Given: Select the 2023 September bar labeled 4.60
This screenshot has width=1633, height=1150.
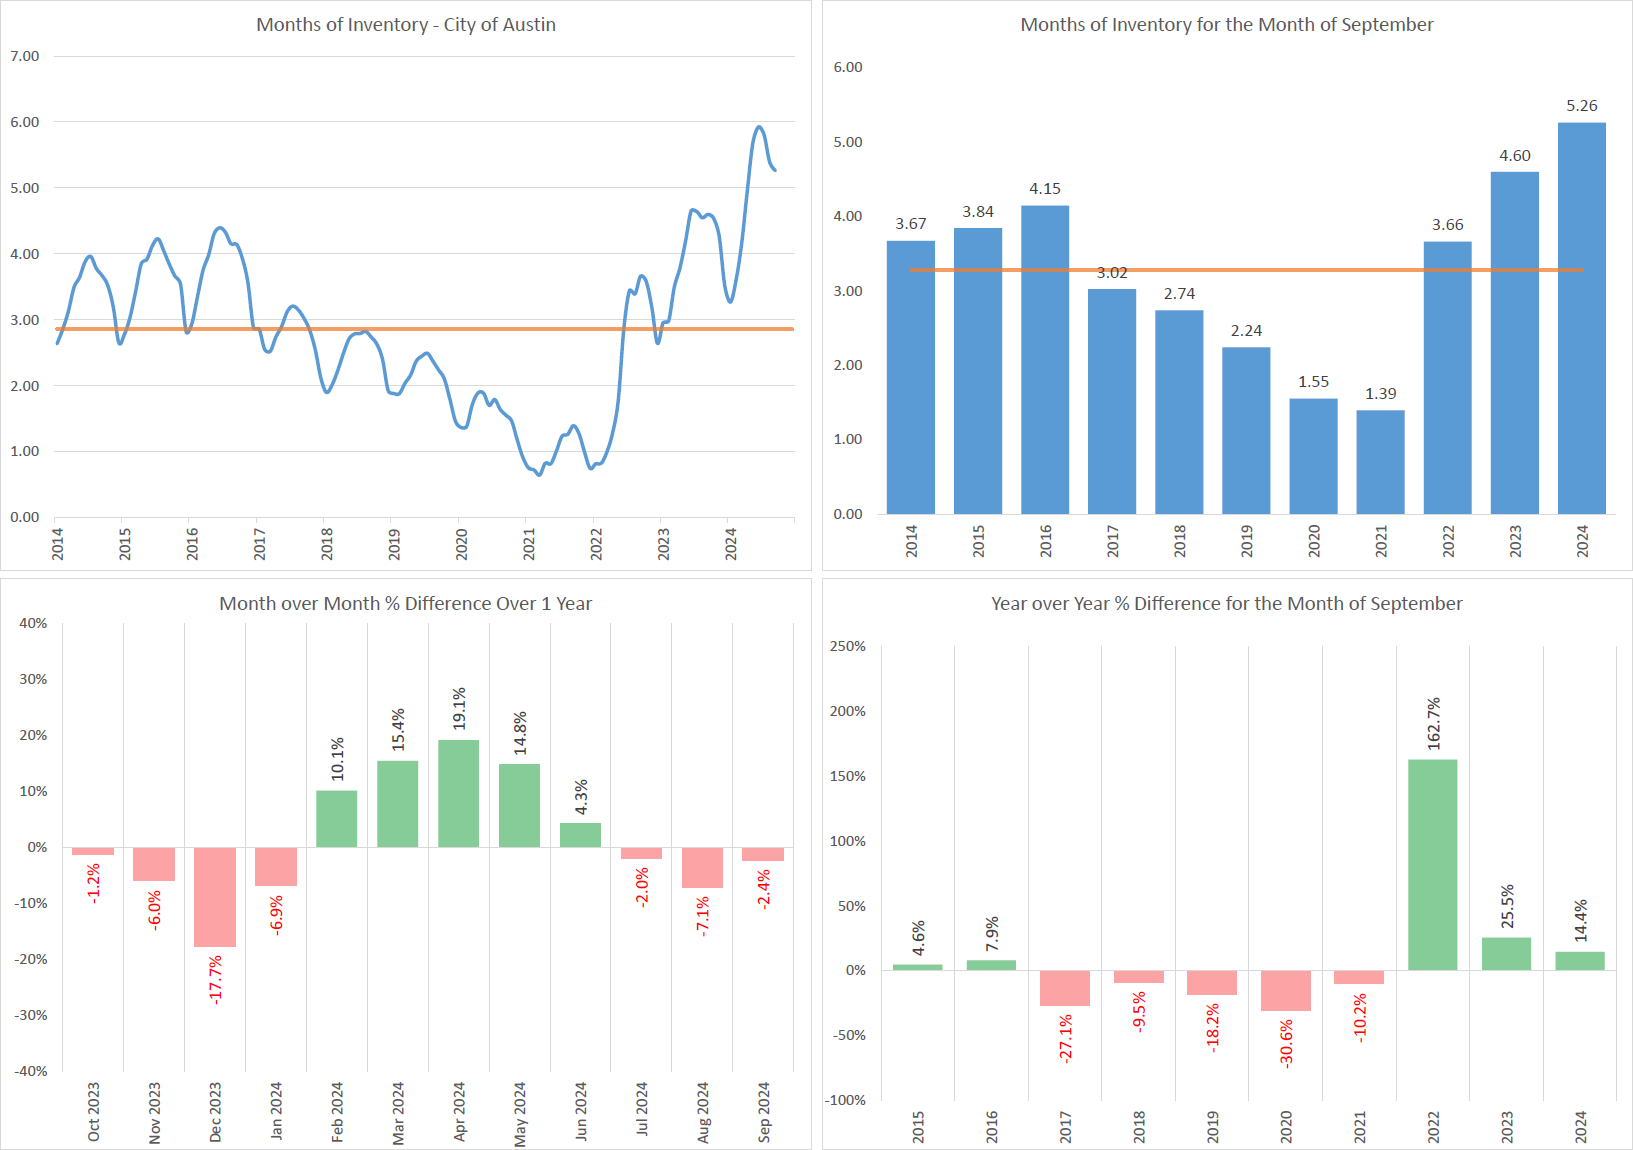Looking at the screenshot, I should 1514,343.
